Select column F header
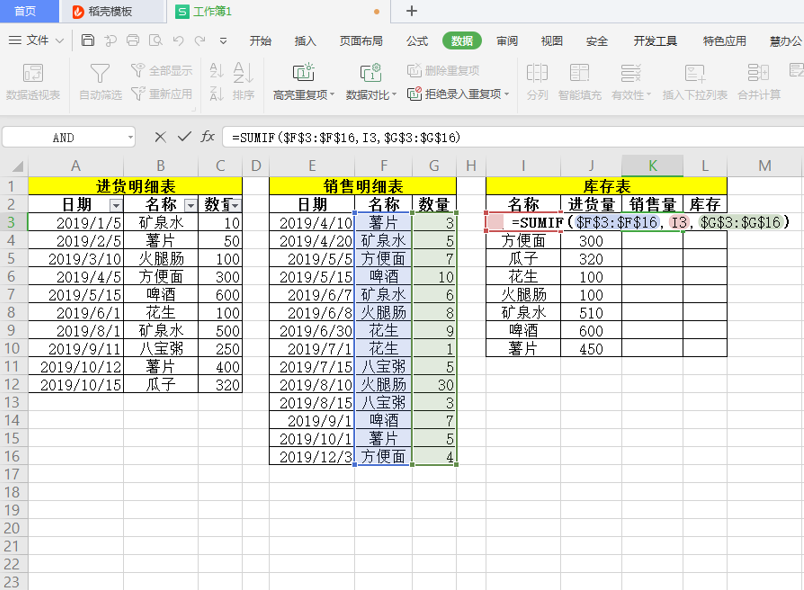Screen dimensions: 804x590 (x=384, y=166)
